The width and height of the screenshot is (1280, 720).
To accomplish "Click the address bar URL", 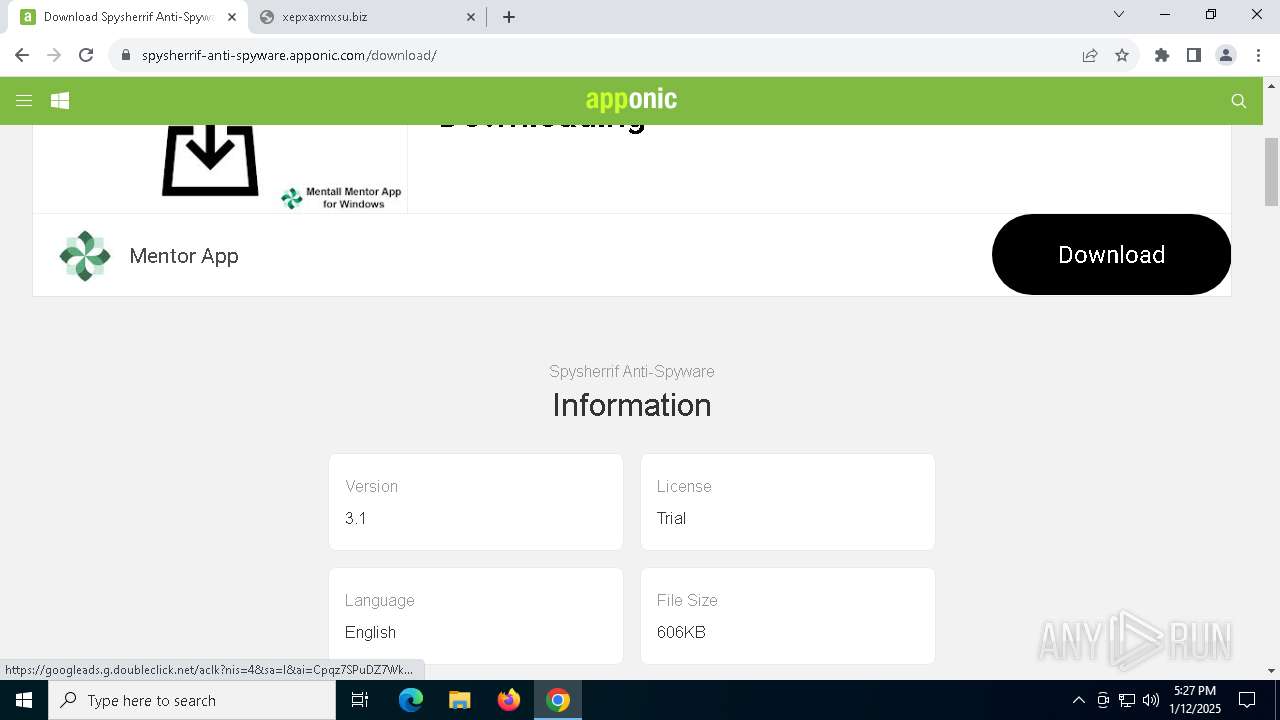I will (289, 55).
